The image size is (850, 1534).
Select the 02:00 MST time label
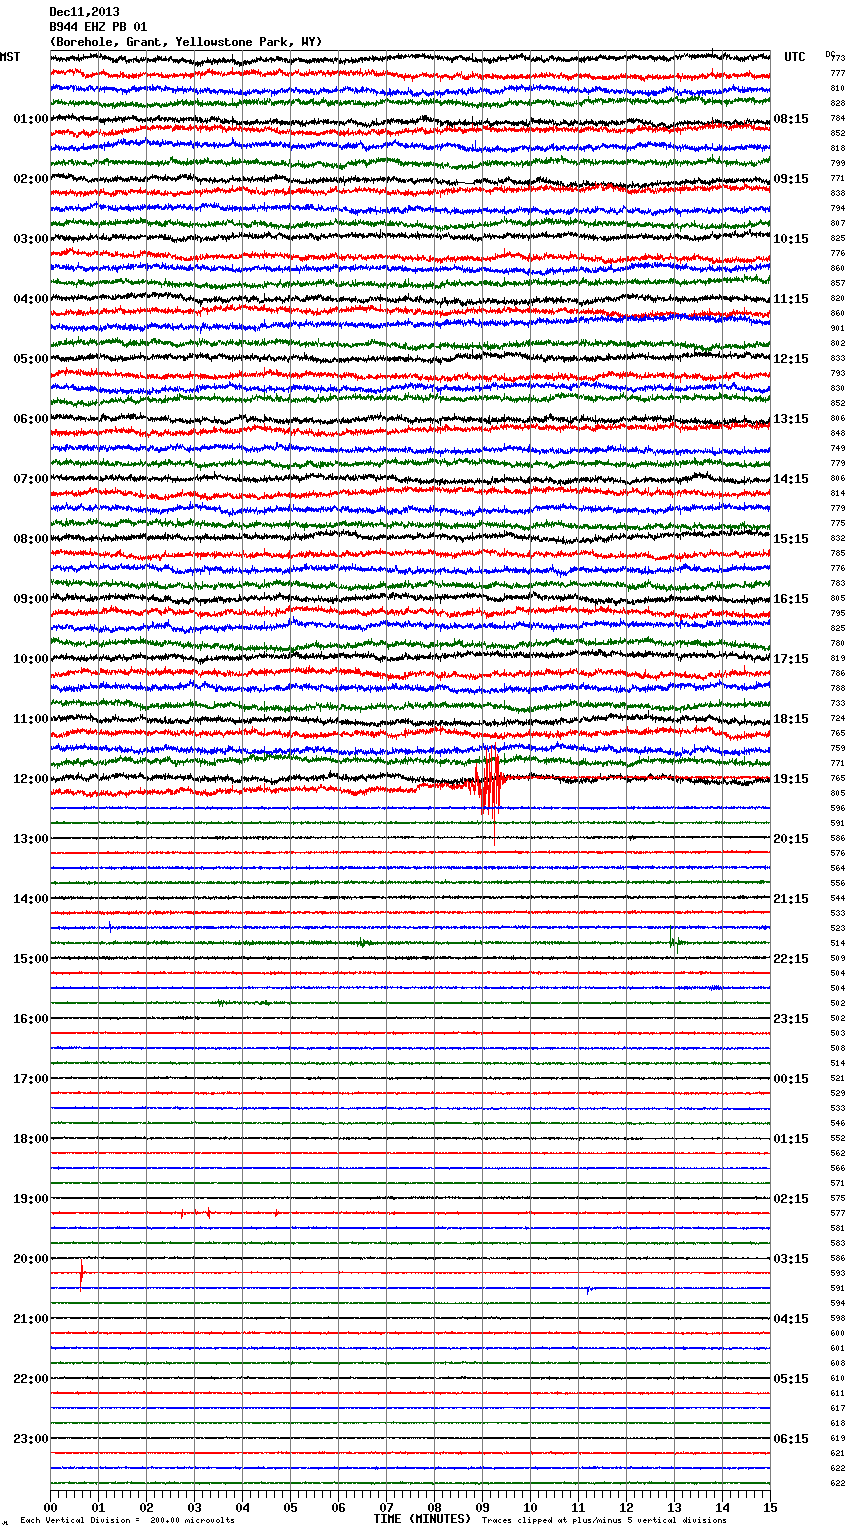click(31, 179)
